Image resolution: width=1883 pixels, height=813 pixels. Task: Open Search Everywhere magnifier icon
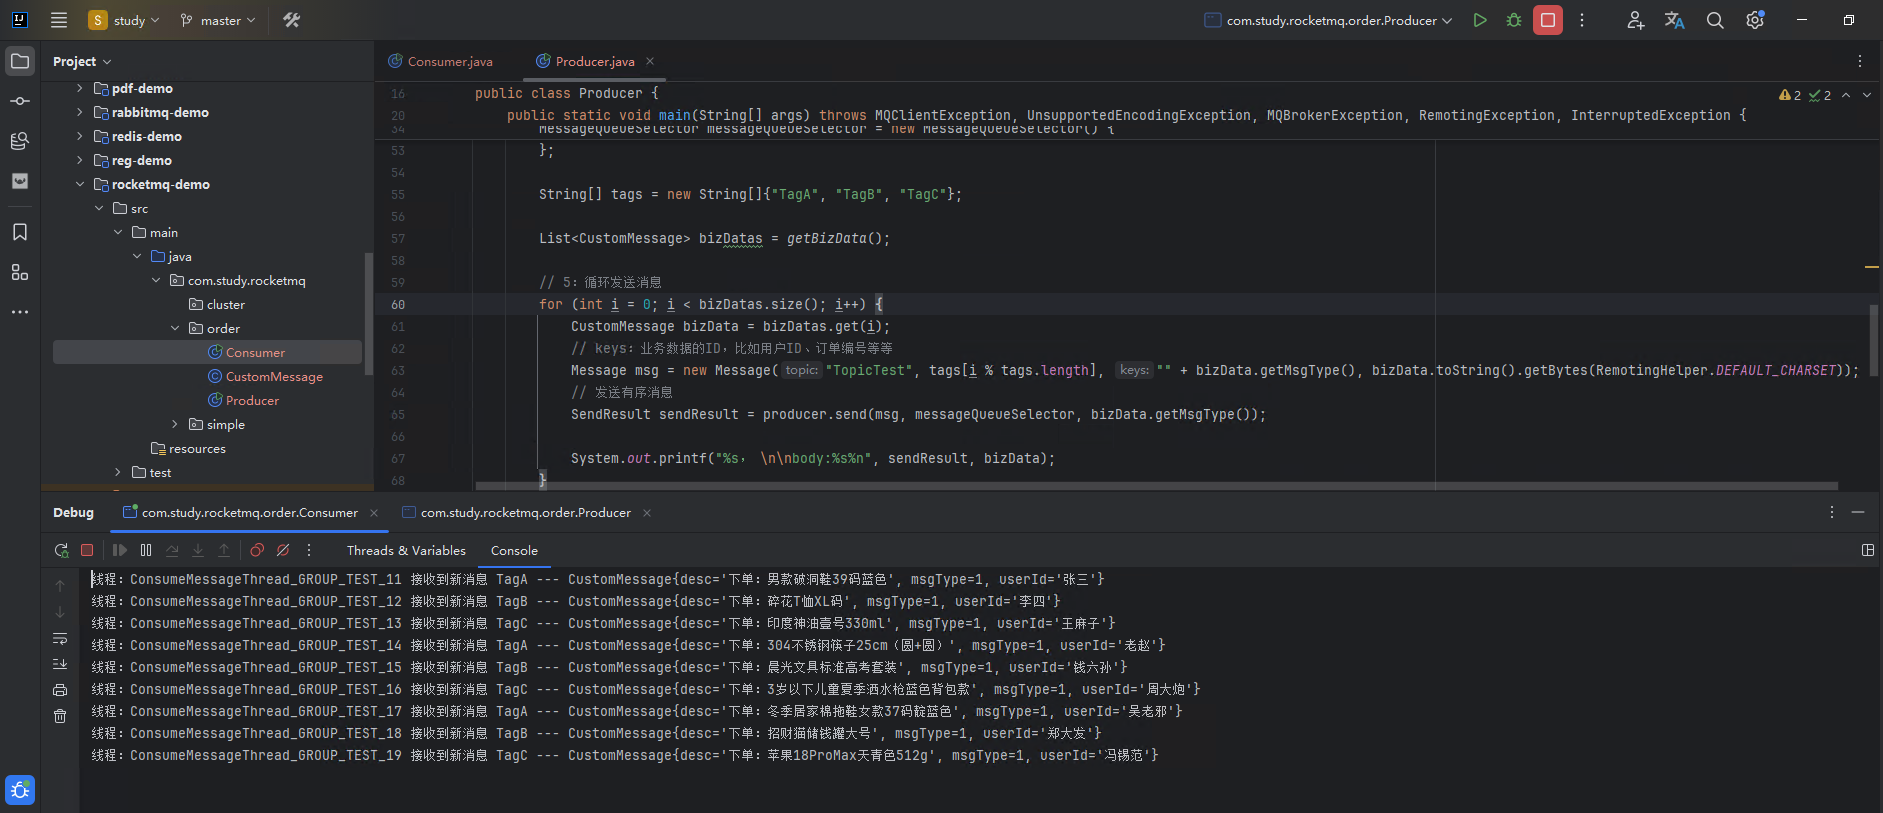coord(1715,20)
